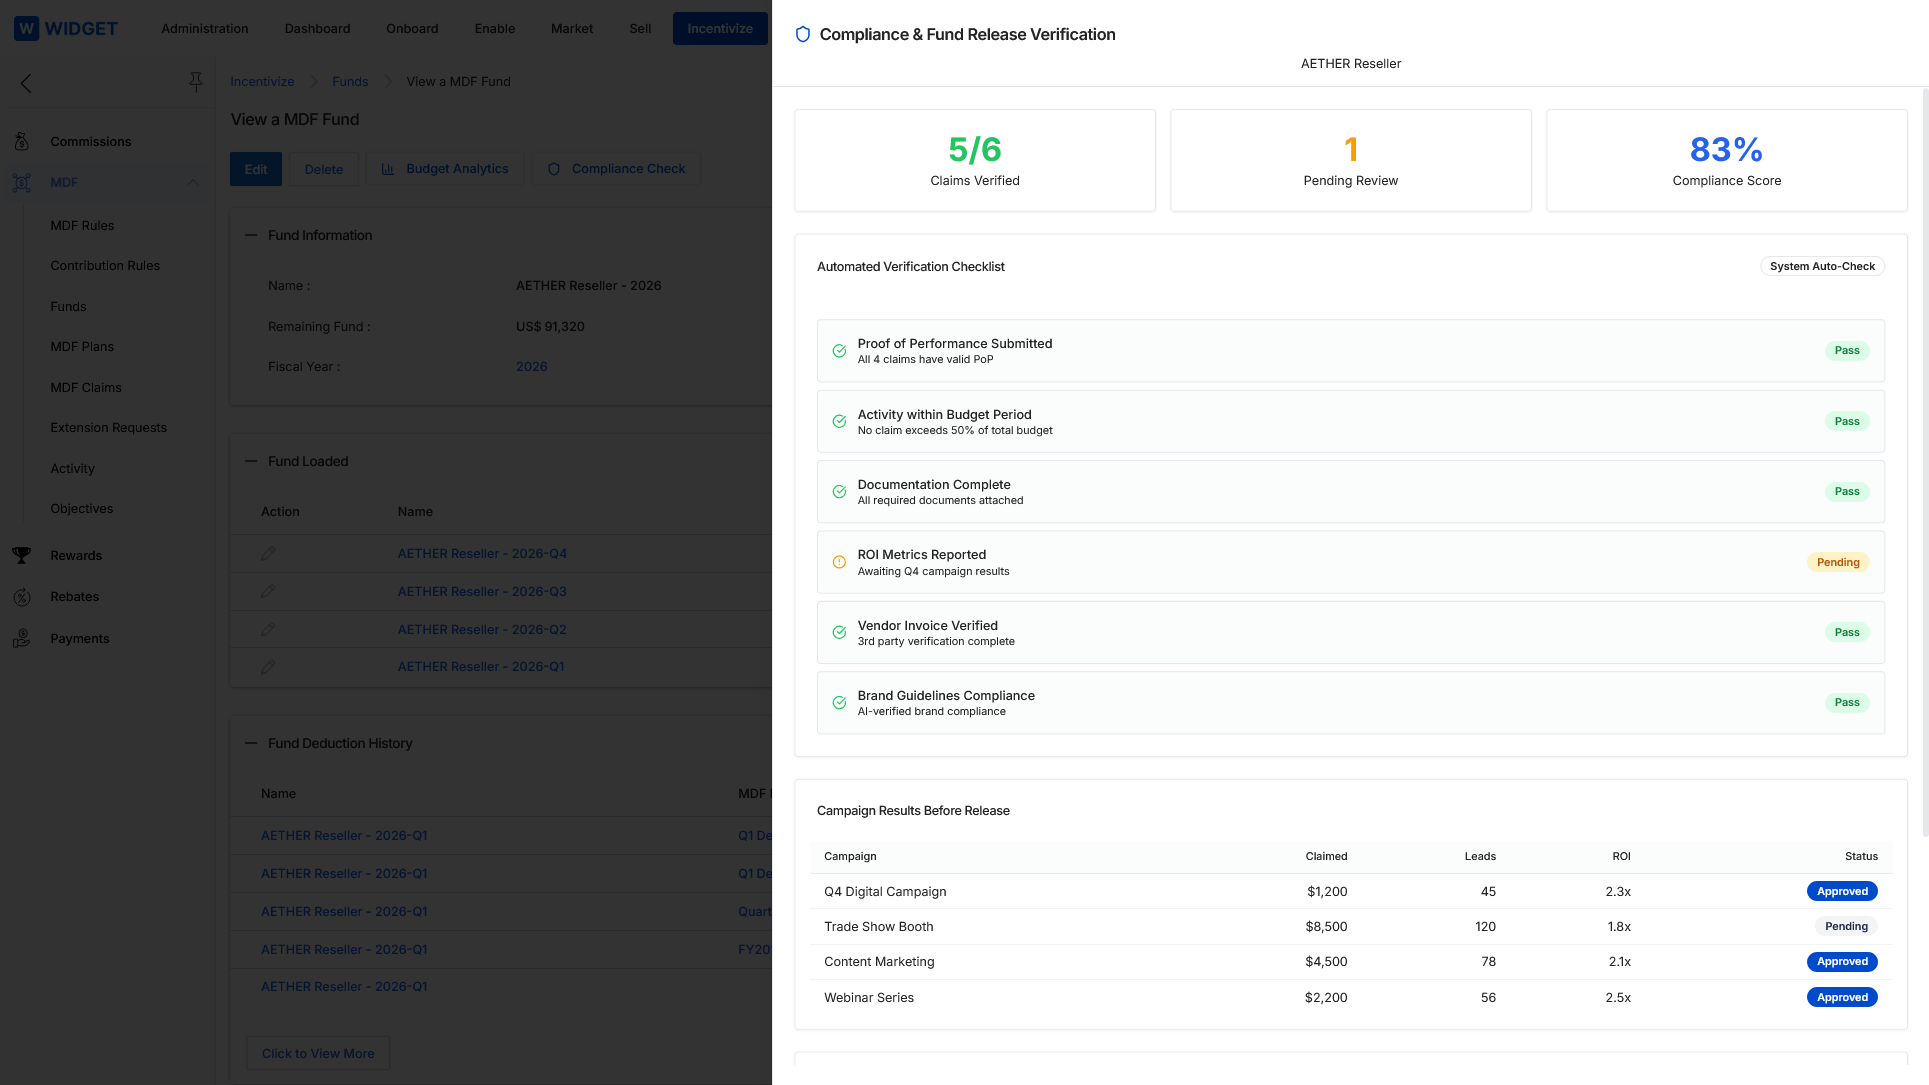The height and width of the screenshot is (1085, 1929).
Task: Click edit pencil for AETHER Reseller 2026-Q3
Action: [x=268, y=592]
